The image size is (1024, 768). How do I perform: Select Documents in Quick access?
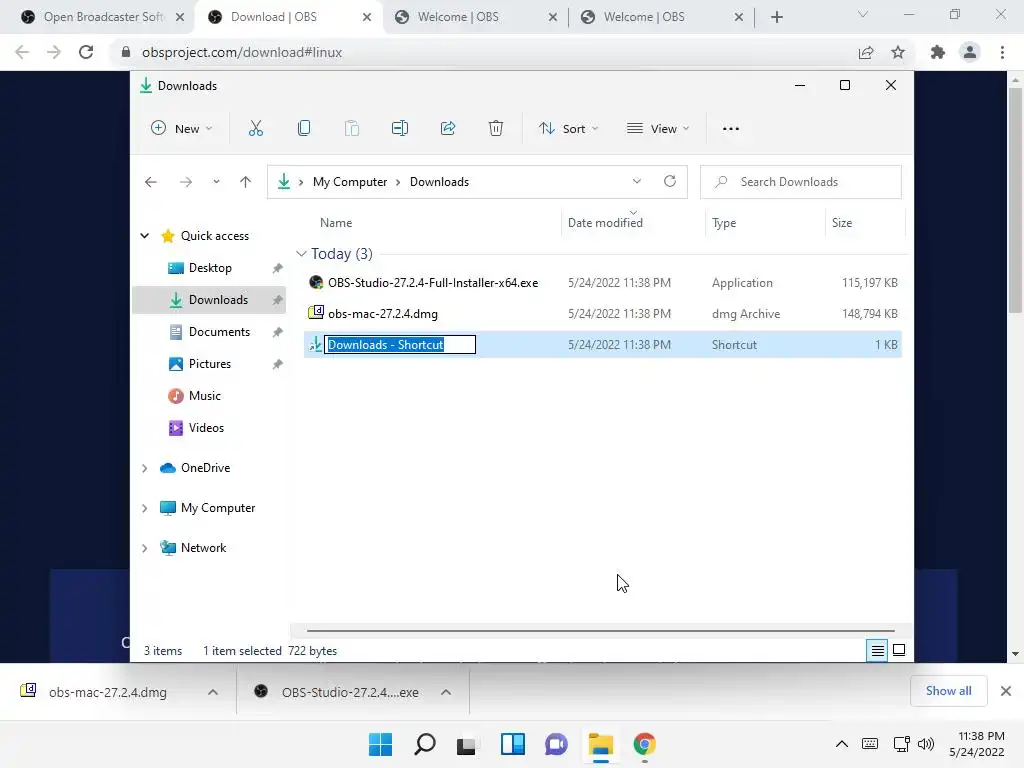(219, 332)
